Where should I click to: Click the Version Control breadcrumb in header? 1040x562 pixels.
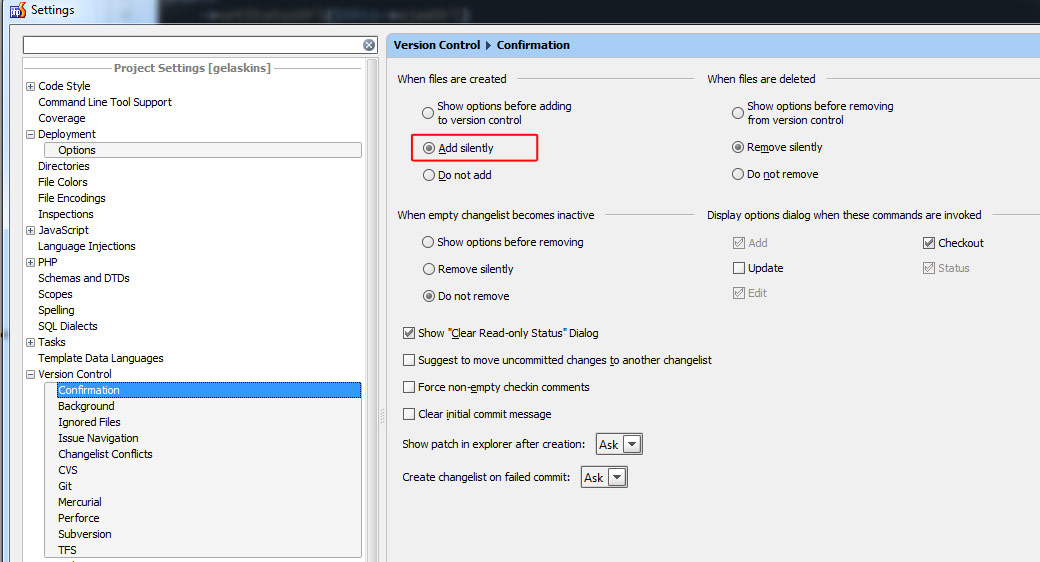point(436,45)
